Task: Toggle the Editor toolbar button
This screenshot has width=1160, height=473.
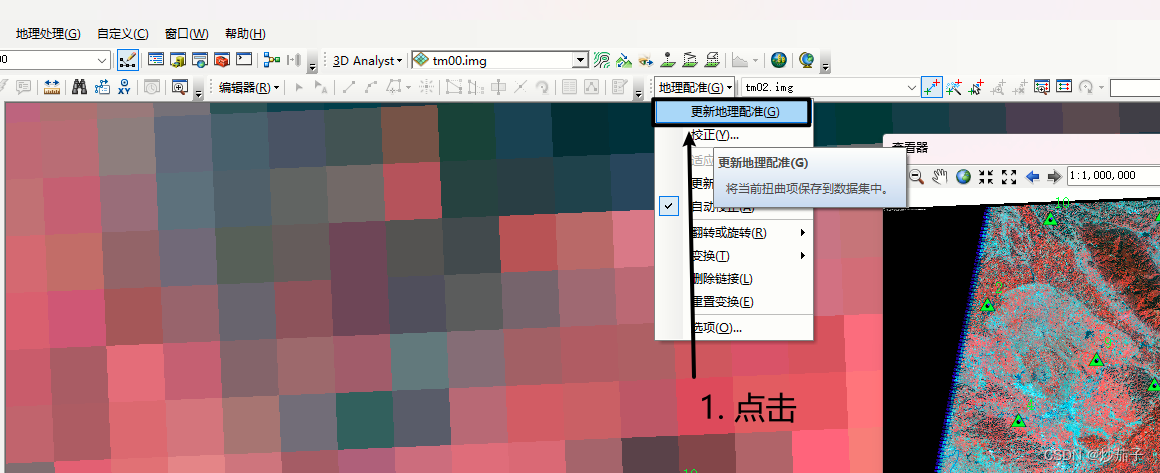Action: click(127, 60)
